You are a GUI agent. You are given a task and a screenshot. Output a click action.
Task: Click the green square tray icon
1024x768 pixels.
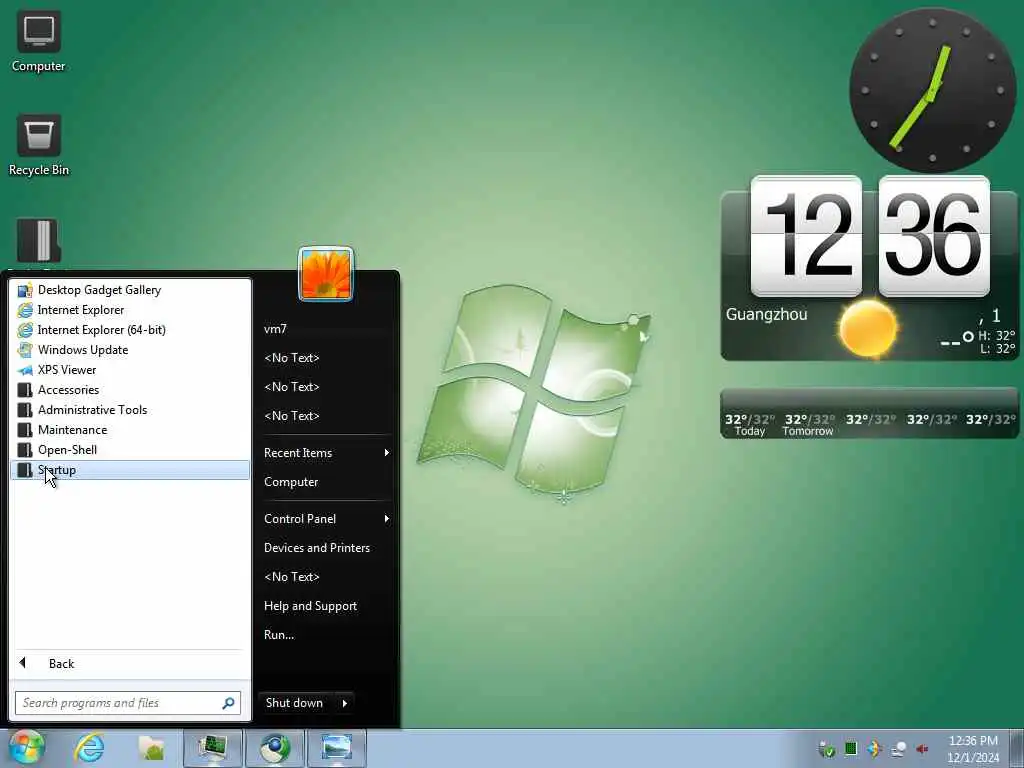click(x=851, y=748)
